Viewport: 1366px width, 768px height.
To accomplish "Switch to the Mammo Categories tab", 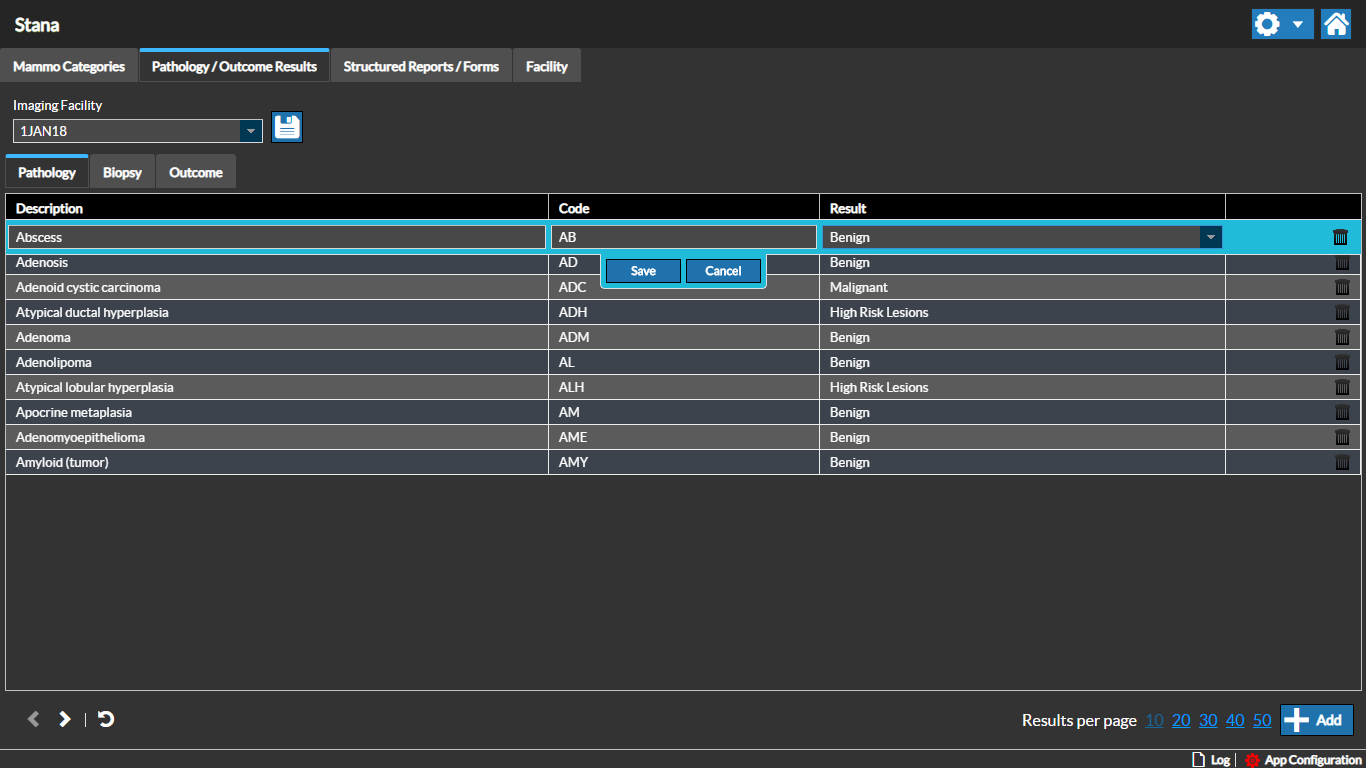I will coord(69,66).
